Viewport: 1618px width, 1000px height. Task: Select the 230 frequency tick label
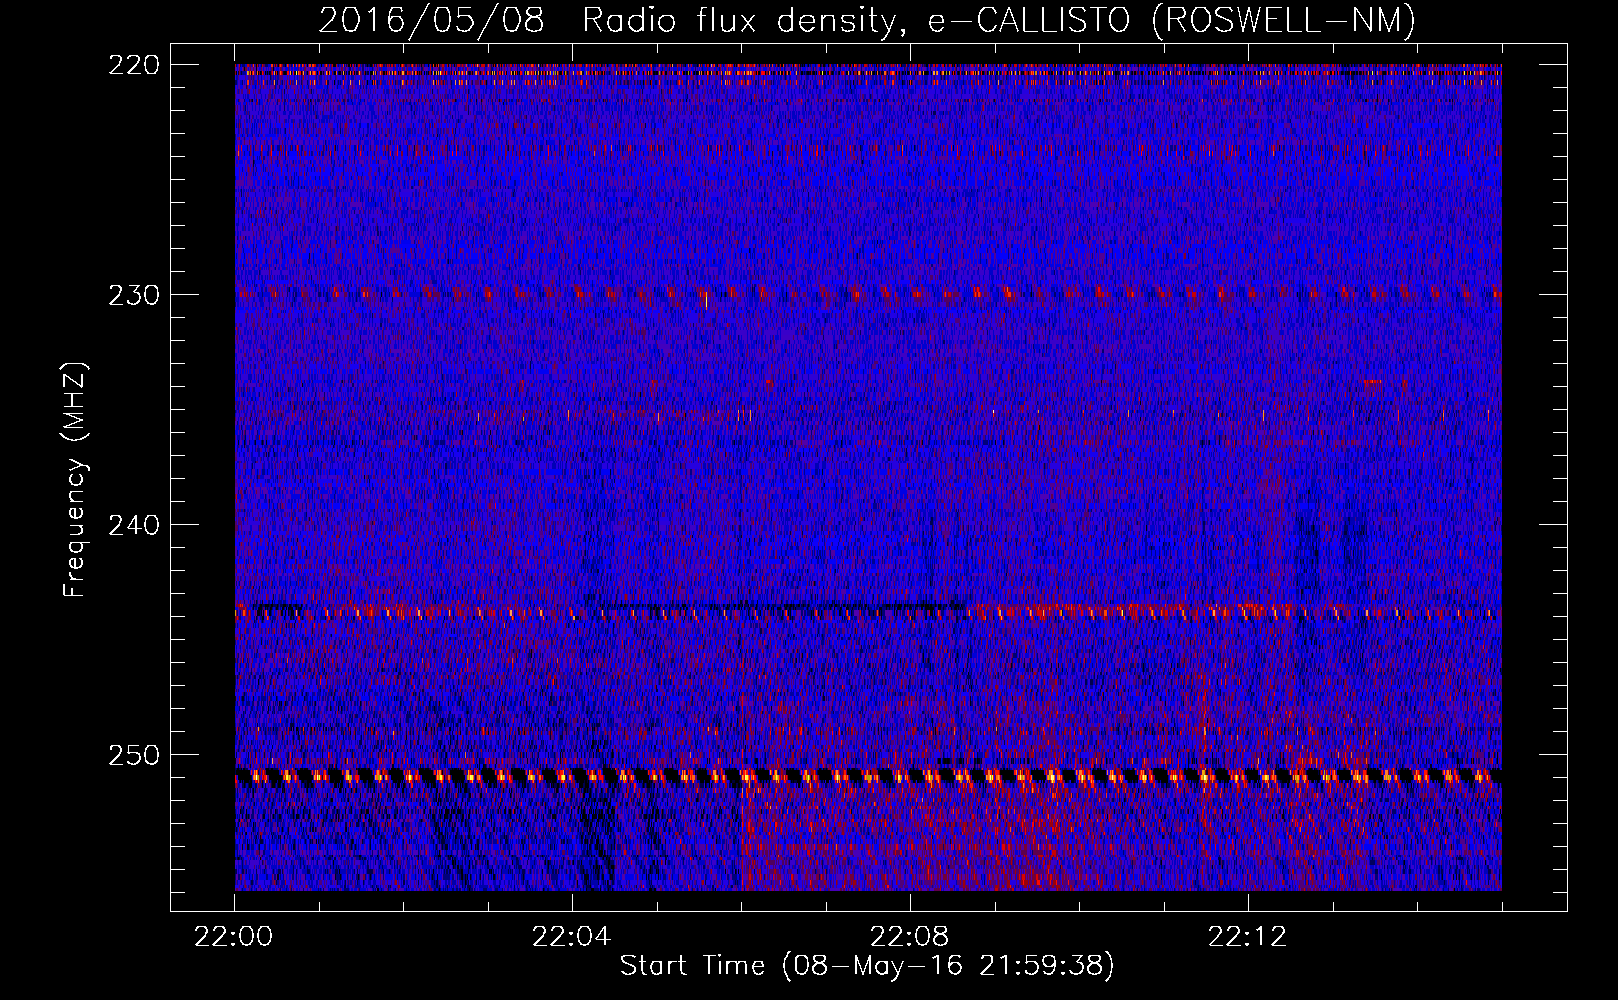tap(133, 295)
